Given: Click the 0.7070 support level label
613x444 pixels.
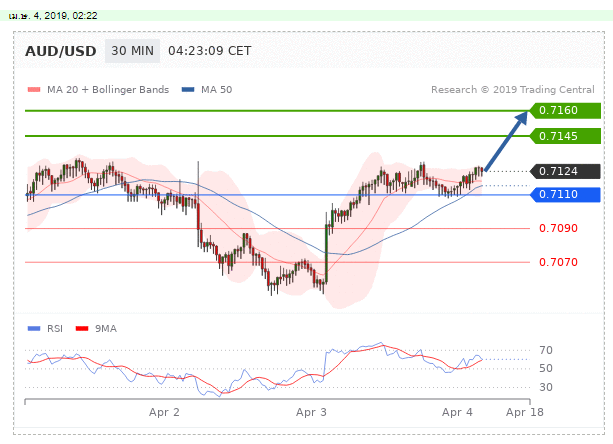Looking at the screenshot, I should (558, 262).
